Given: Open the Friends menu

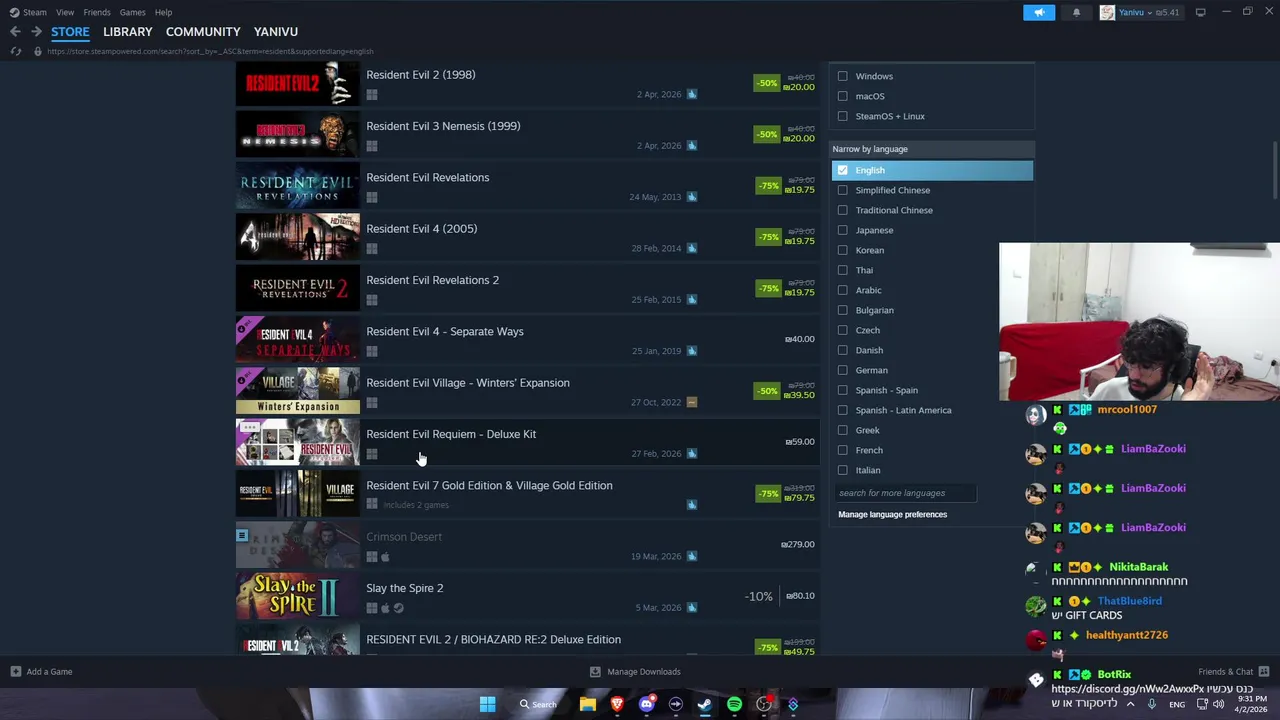Looking at the screenshot, I should [x=97, y=12].
